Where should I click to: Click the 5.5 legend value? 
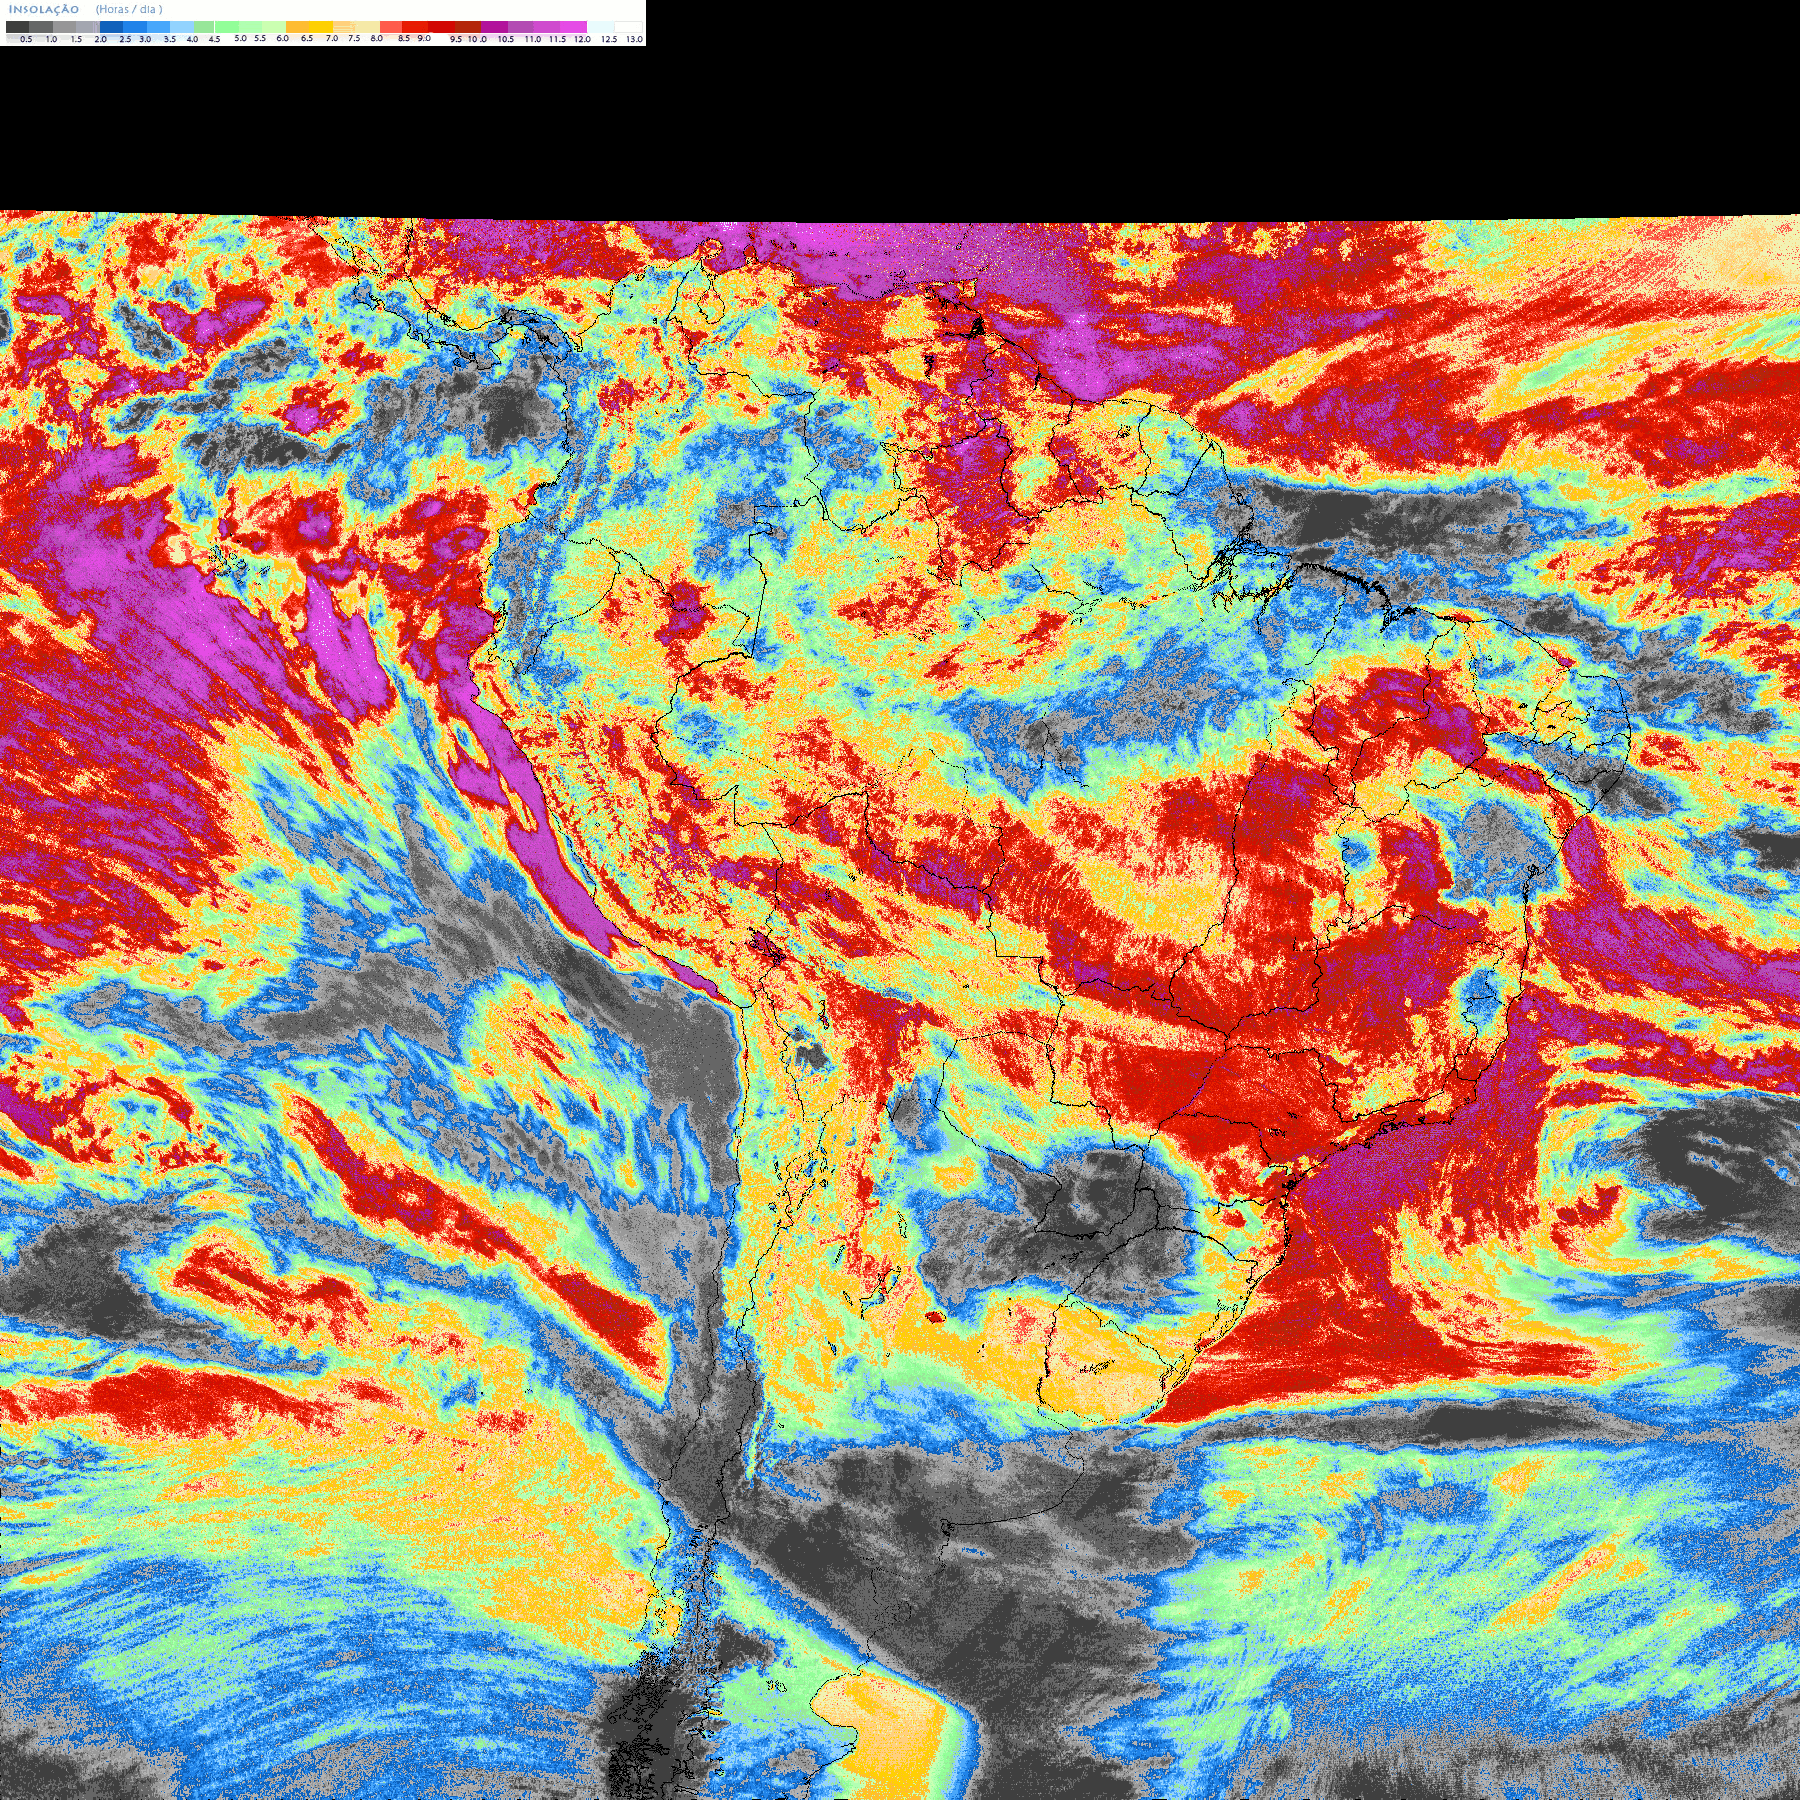click(x=260, y=38)
